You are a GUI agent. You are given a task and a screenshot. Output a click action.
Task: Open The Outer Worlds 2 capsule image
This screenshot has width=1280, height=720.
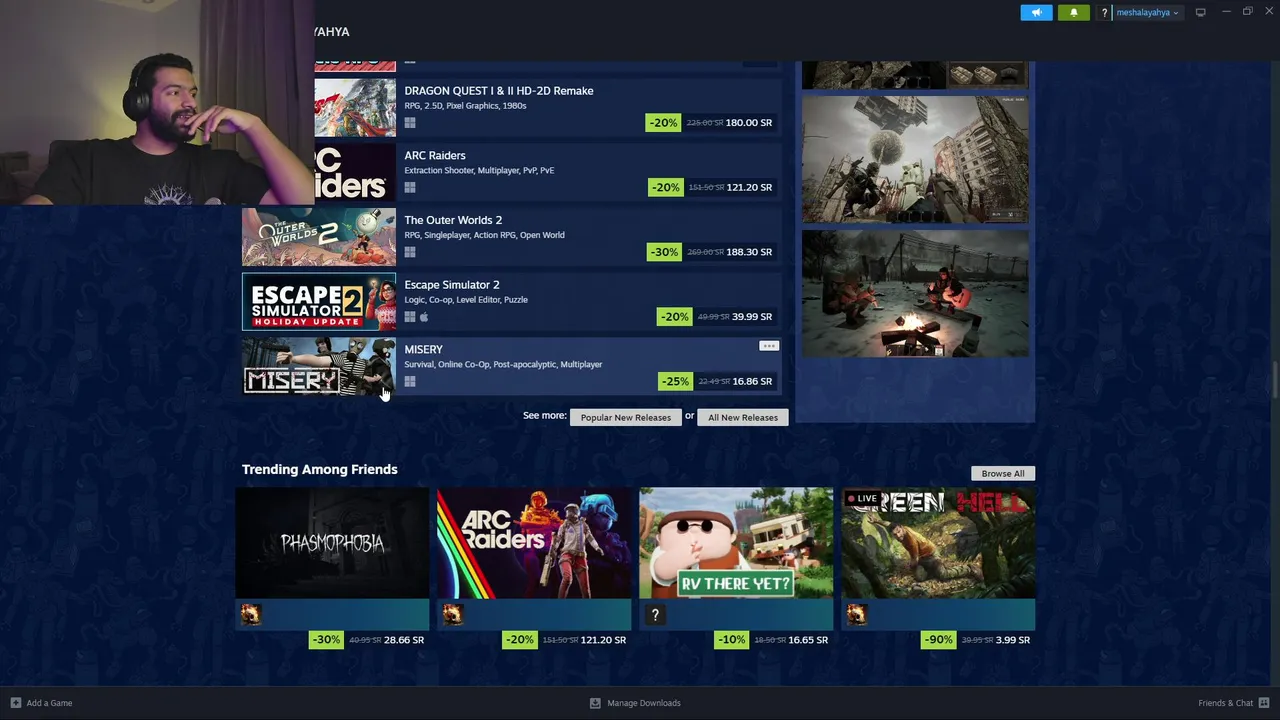(319, 237)
